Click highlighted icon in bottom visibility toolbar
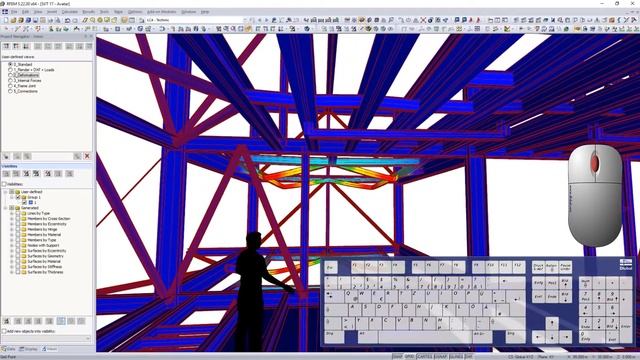This screenshot has height=360, width=640. (61, 321)
